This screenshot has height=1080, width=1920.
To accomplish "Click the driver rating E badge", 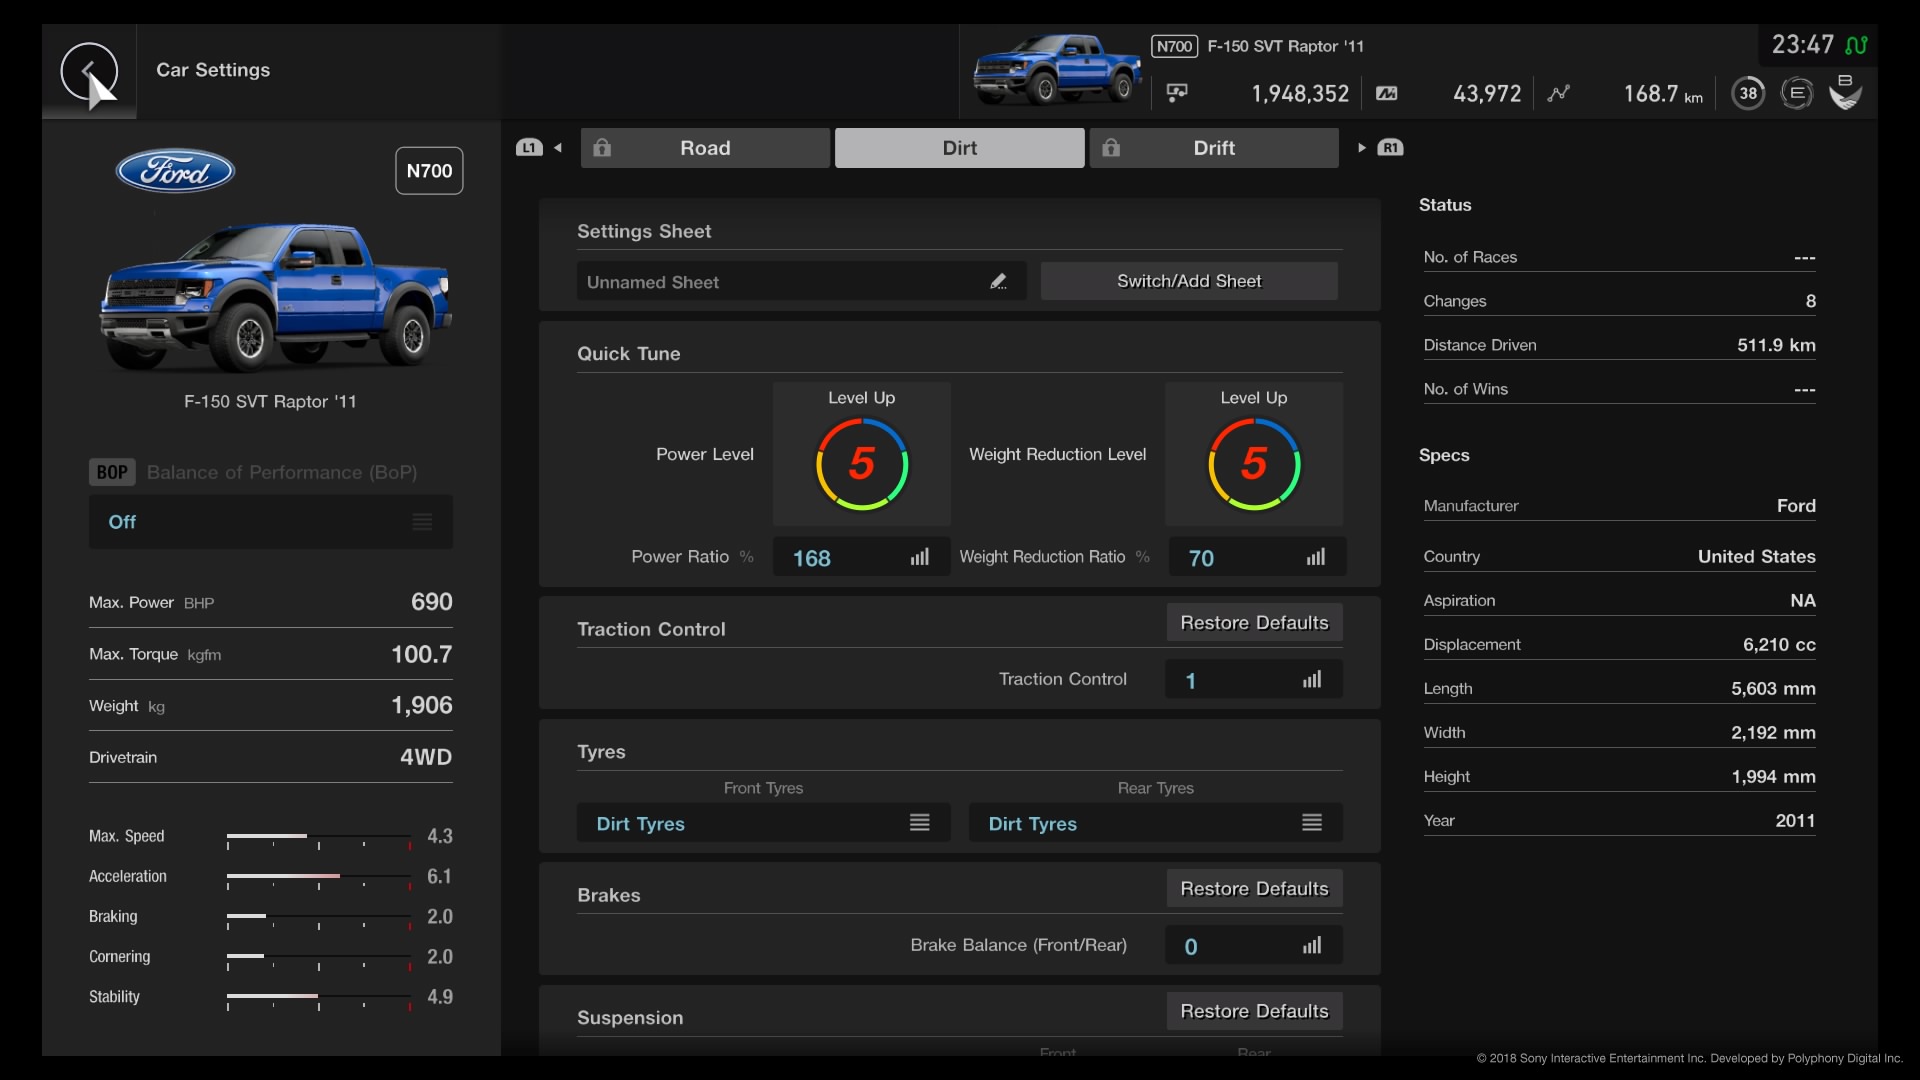I will pyautogui.click(x=1796, y=93).
